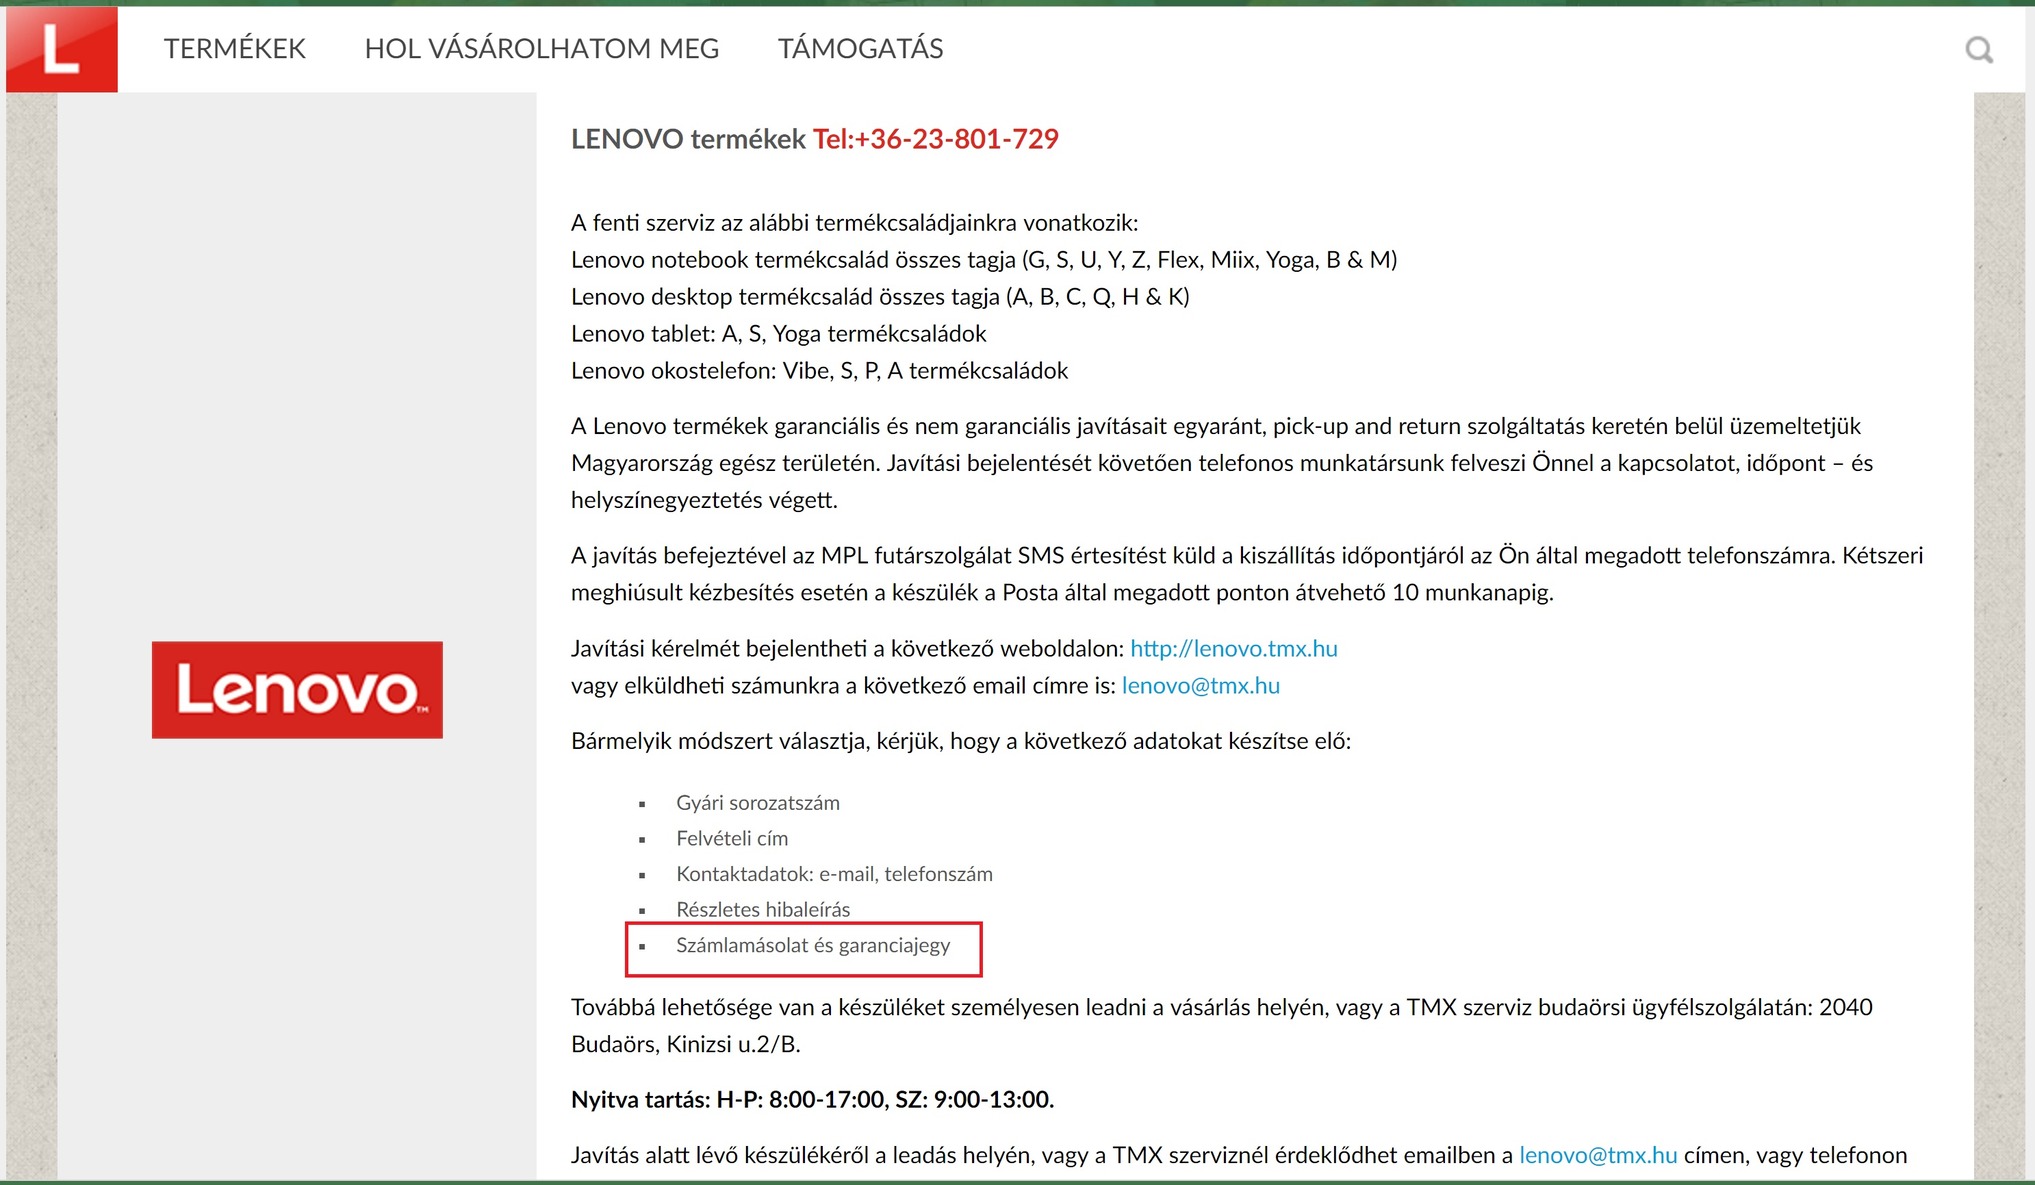The height and width of the screenshot is (1185, 2035).
Task: Click highlighted Számlamásolat és garanciajegy item
Action: coord(812,946)
